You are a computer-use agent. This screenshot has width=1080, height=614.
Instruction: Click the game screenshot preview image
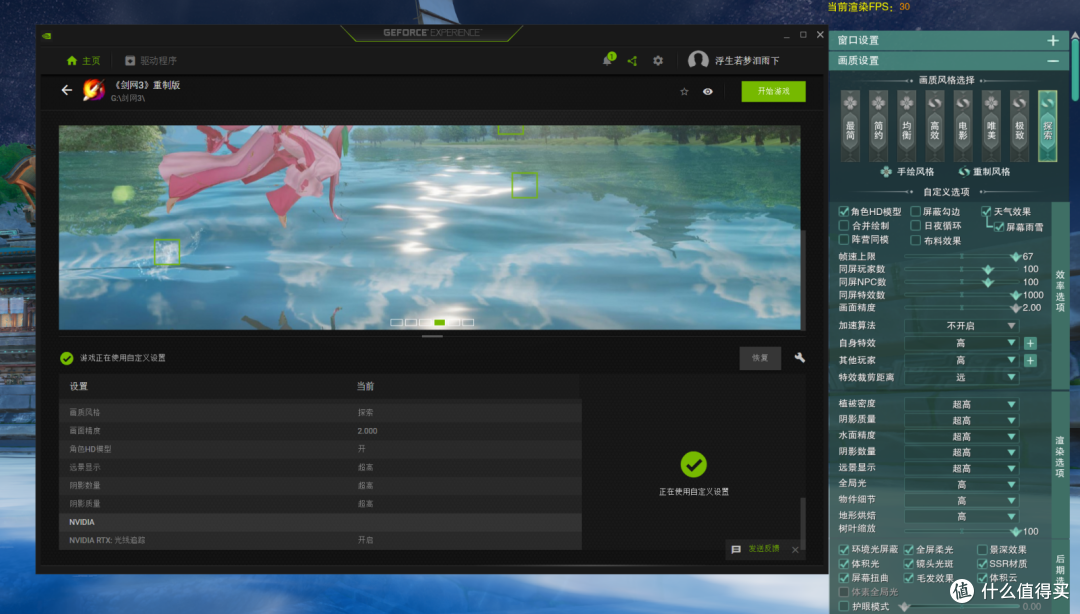pyautogui.click(x=430, y=227)
